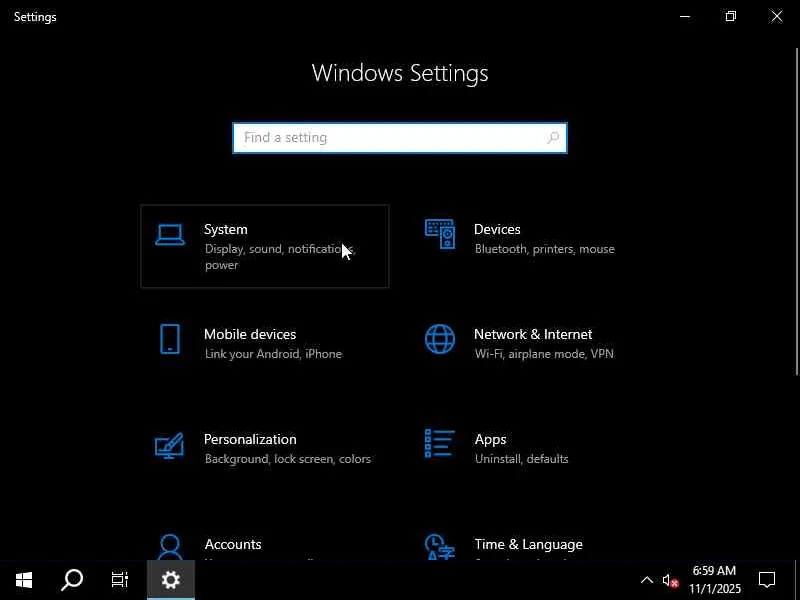
Task: Select the Network & Internet title
Action: click(533, 334)
